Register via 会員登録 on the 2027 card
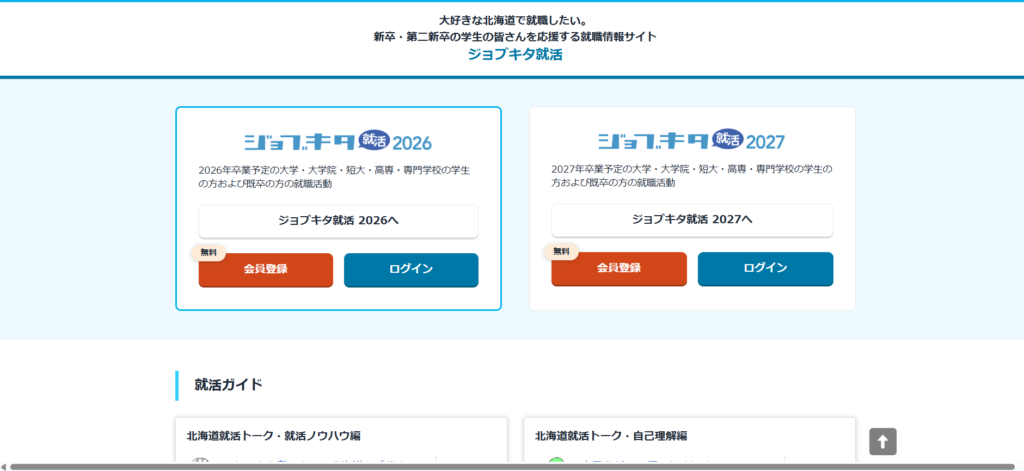 [618, 268]
